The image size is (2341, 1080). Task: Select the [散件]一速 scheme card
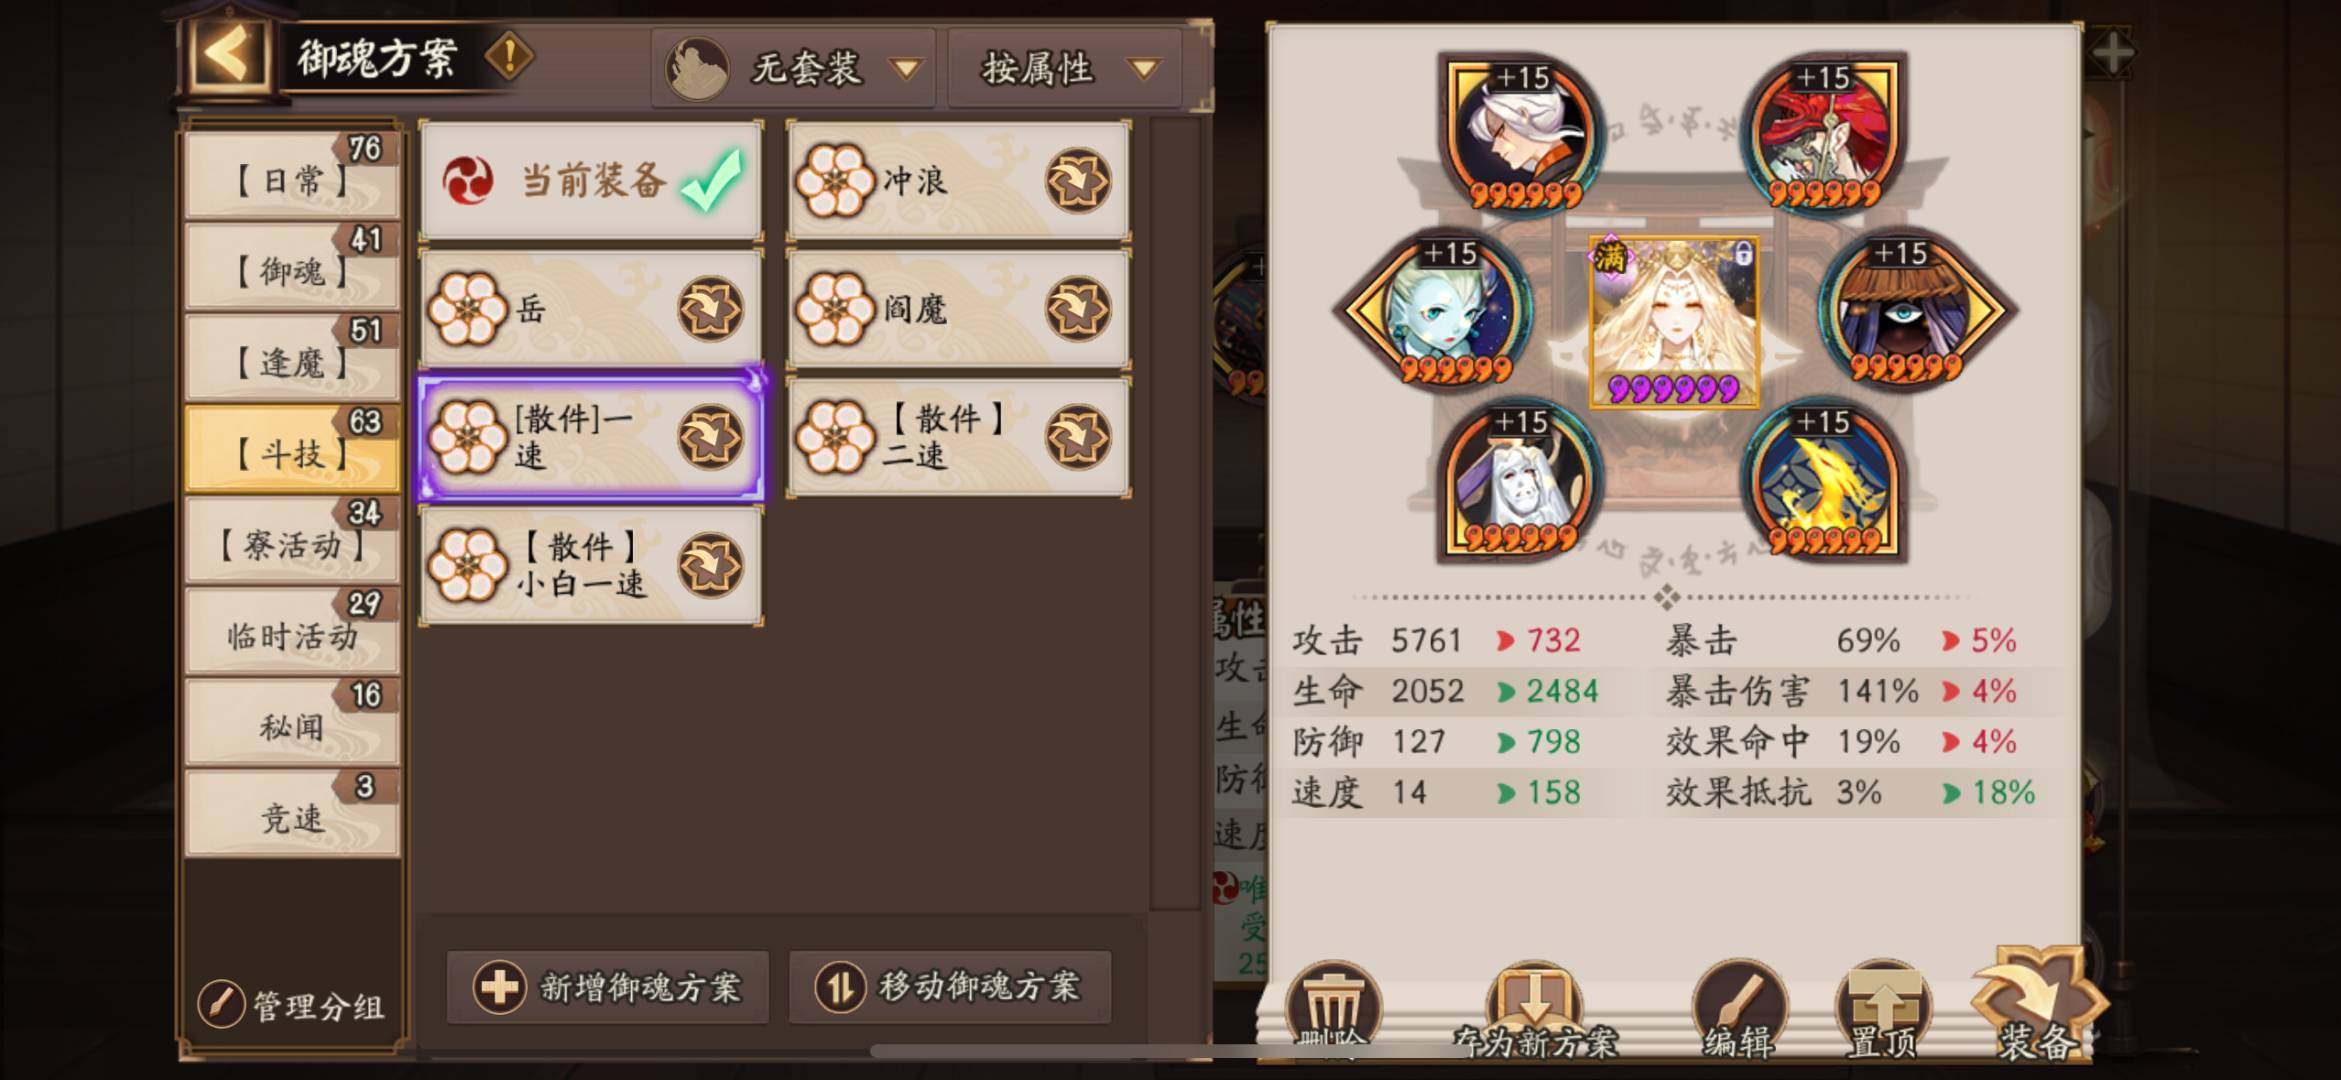(x=590, y=437)
